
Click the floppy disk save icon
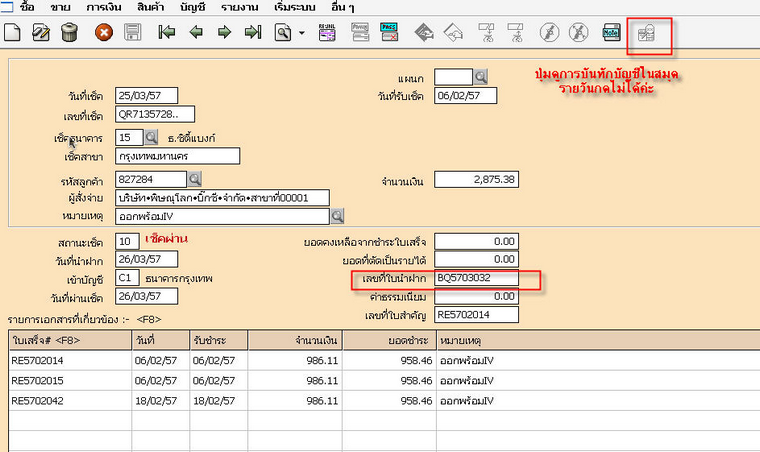click(x=131, y=32)
